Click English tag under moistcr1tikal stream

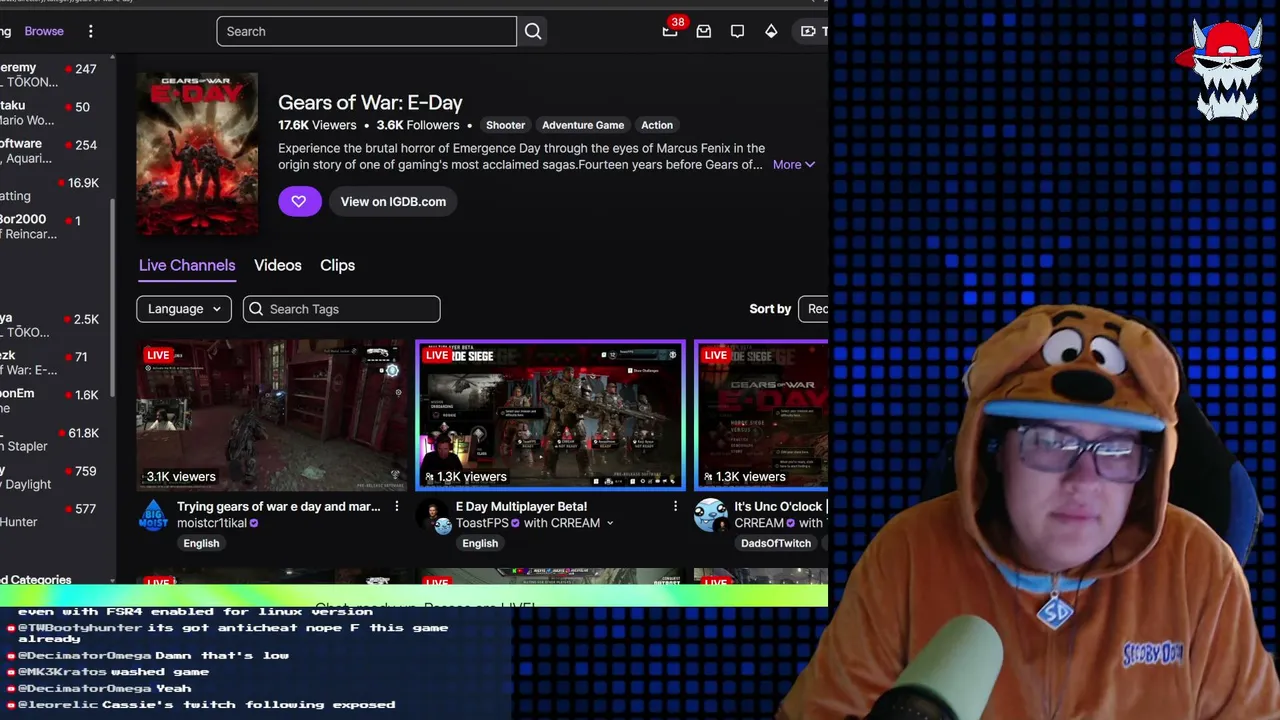[201, 543]
